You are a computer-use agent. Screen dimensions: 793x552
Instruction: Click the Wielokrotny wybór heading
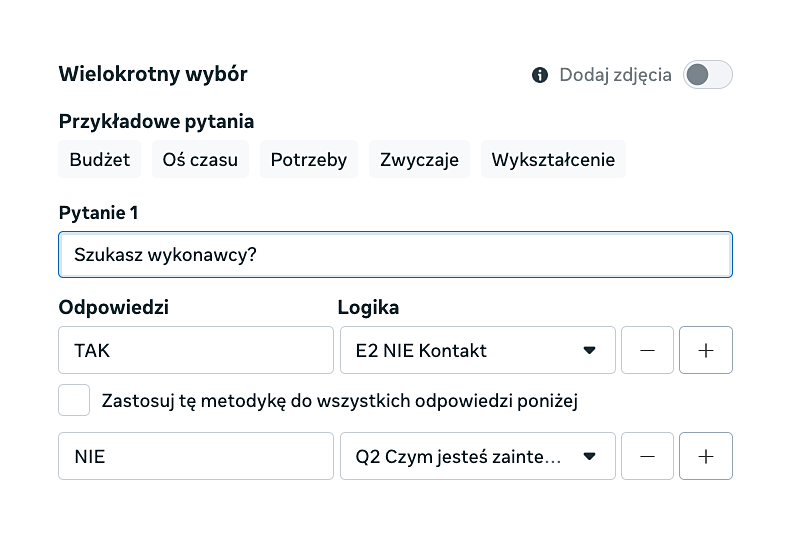click(153, 74)
